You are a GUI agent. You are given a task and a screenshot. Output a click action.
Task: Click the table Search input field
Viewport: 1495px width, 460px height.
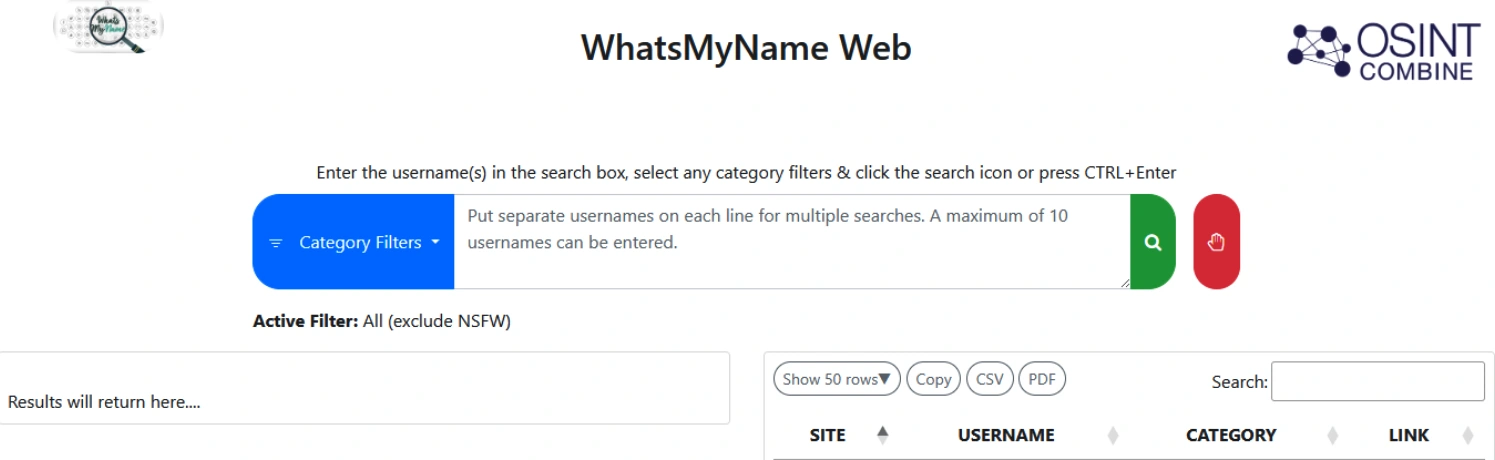[x=1377, y=381]
